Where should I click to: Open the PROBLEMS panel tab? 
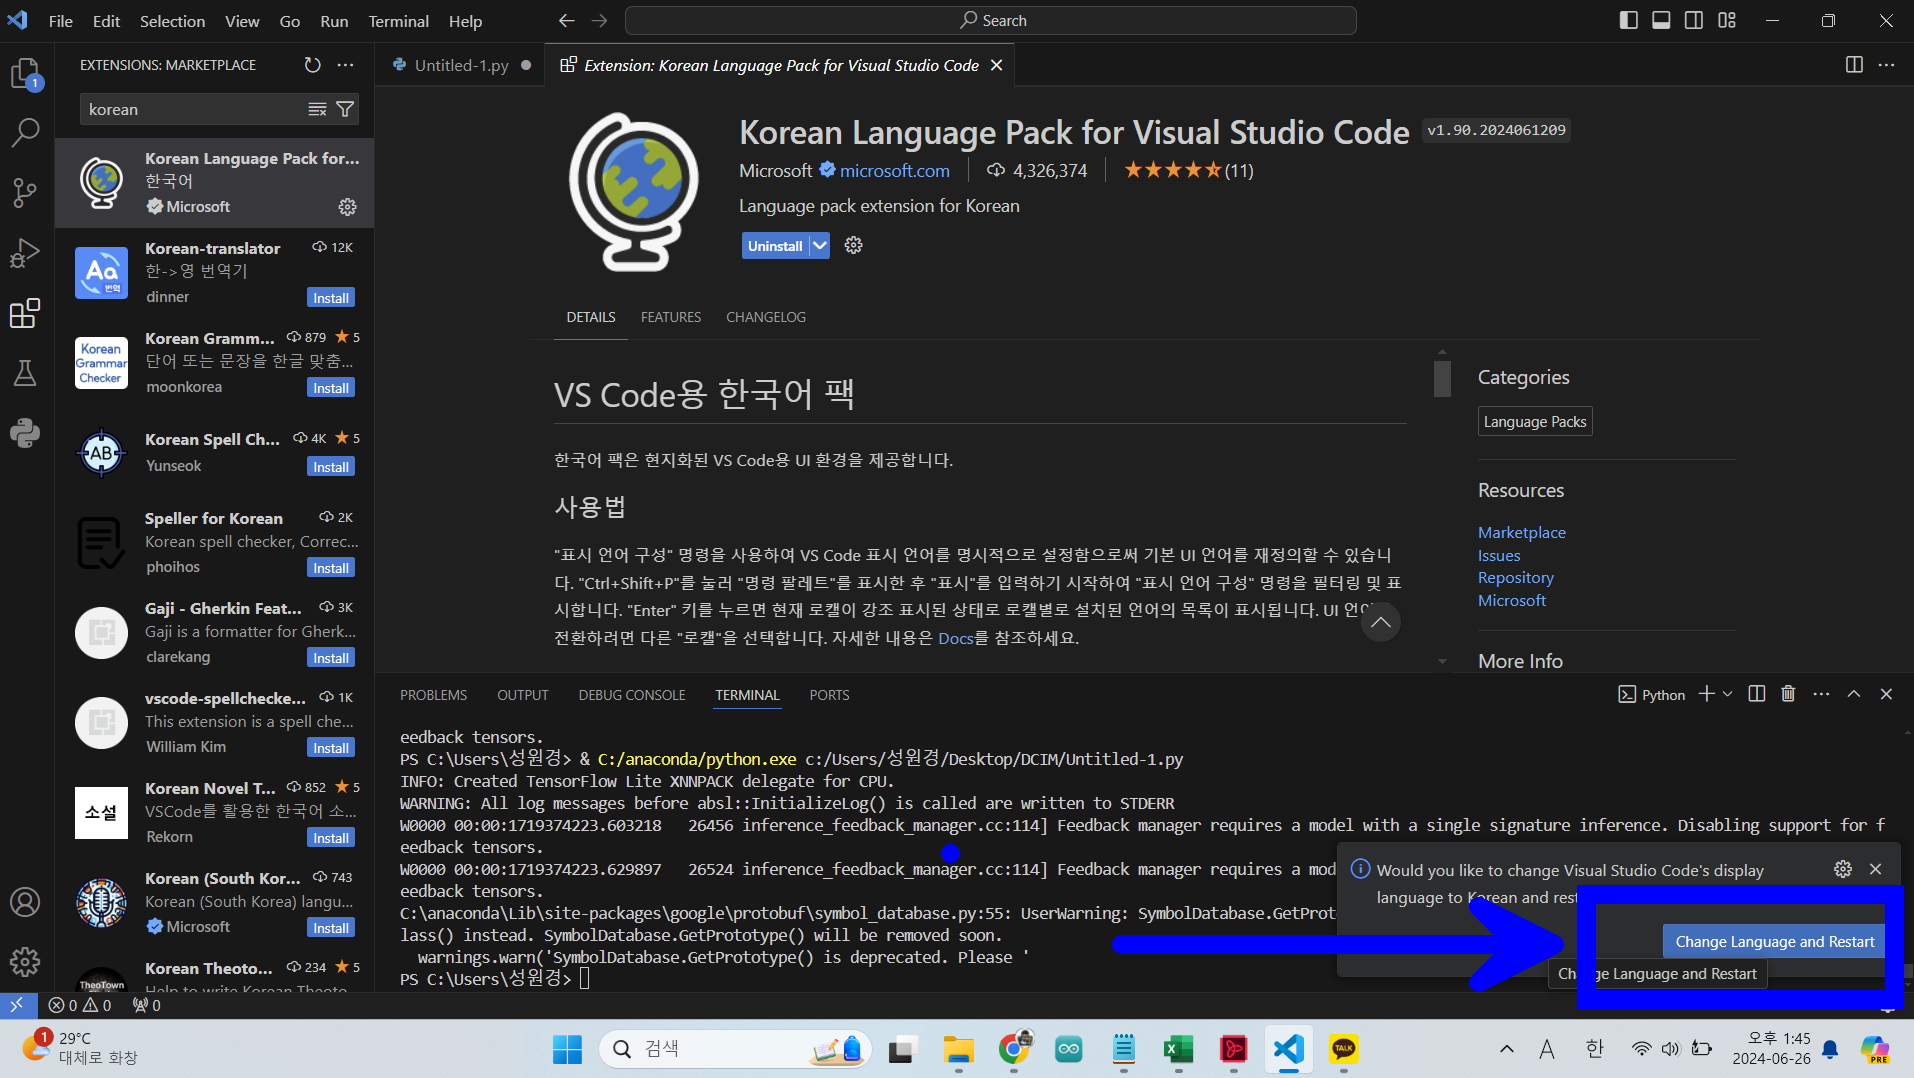(x=433, y=695)
